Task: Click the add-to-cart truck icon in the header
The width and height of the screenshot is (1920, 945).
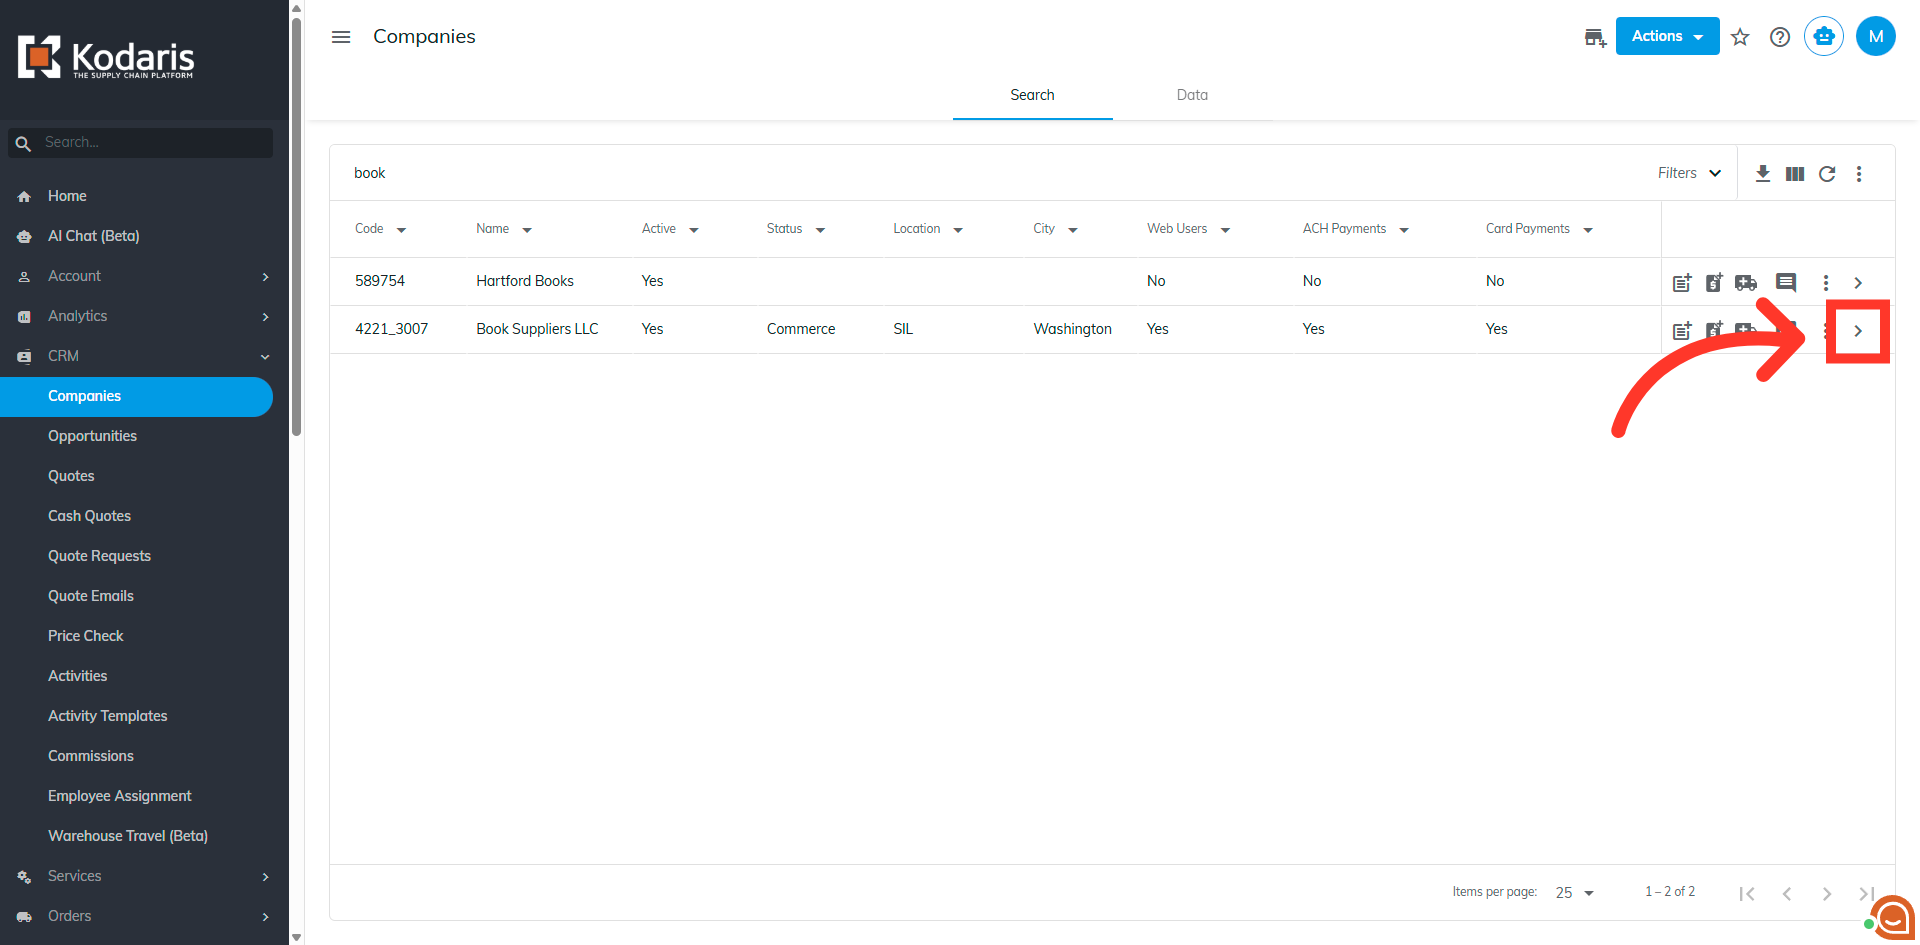Action: click(x=1595, y=37)
